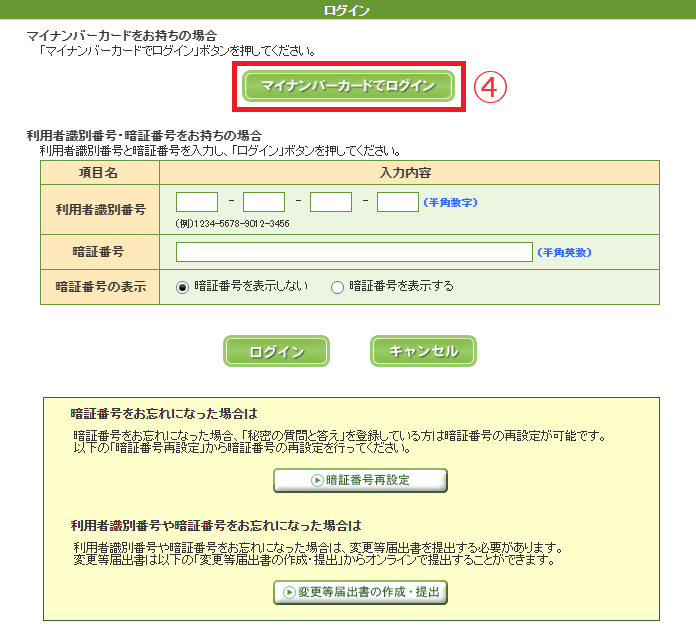Click the heading マイナンバーカードをお持ちの場合
Image resolution: width=696 pixels, height=636 pixels.
(122, 36)
